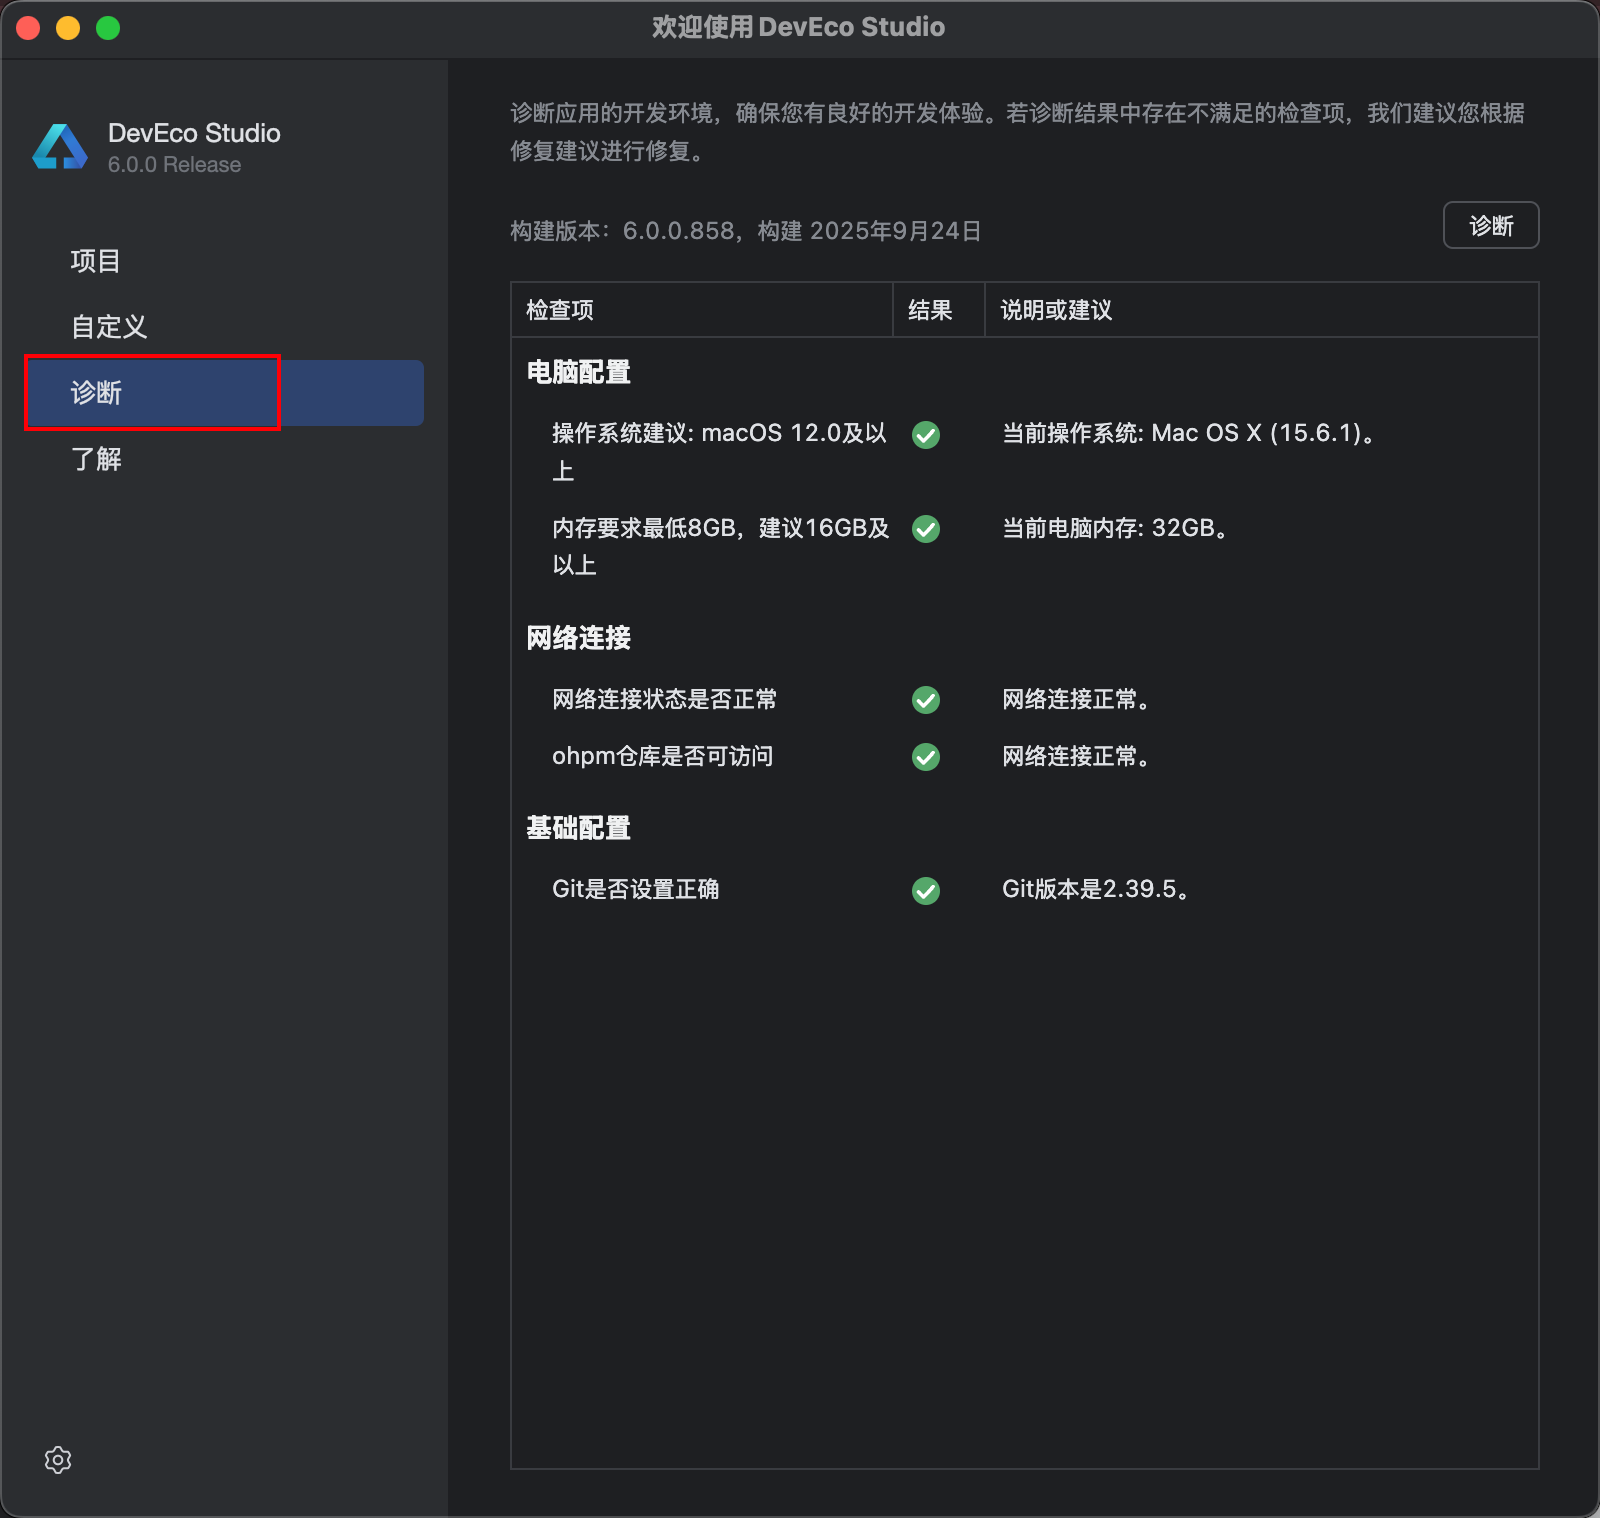1600x1518 pixels.
Task: Click the green checkmark for Git configuration
Action: [926, 890]
